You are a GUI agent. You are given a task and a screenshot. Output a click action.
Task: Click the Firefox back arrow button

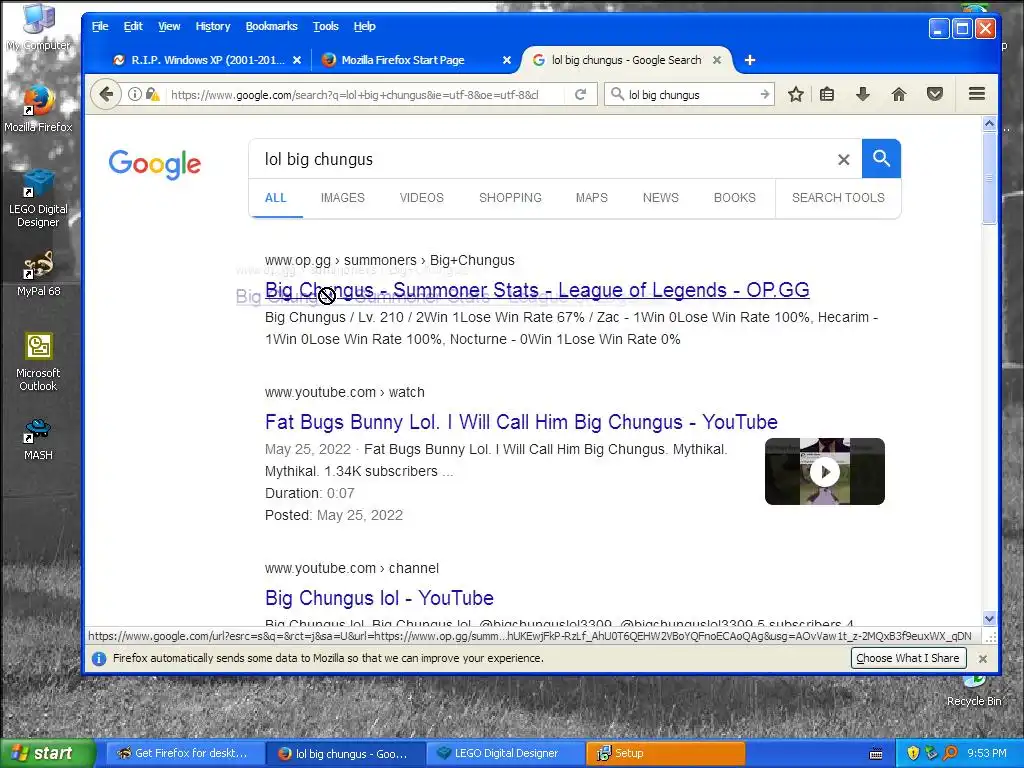(x=106, y=95)
